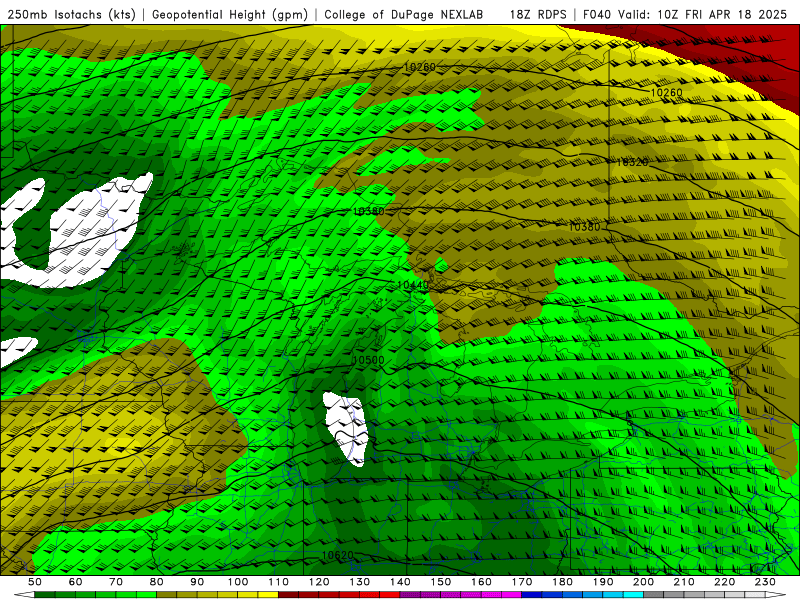The width and height of the screenshot is (800, 600).
Task: Select the cyan swatch below 200
Action: pos(634,595)
